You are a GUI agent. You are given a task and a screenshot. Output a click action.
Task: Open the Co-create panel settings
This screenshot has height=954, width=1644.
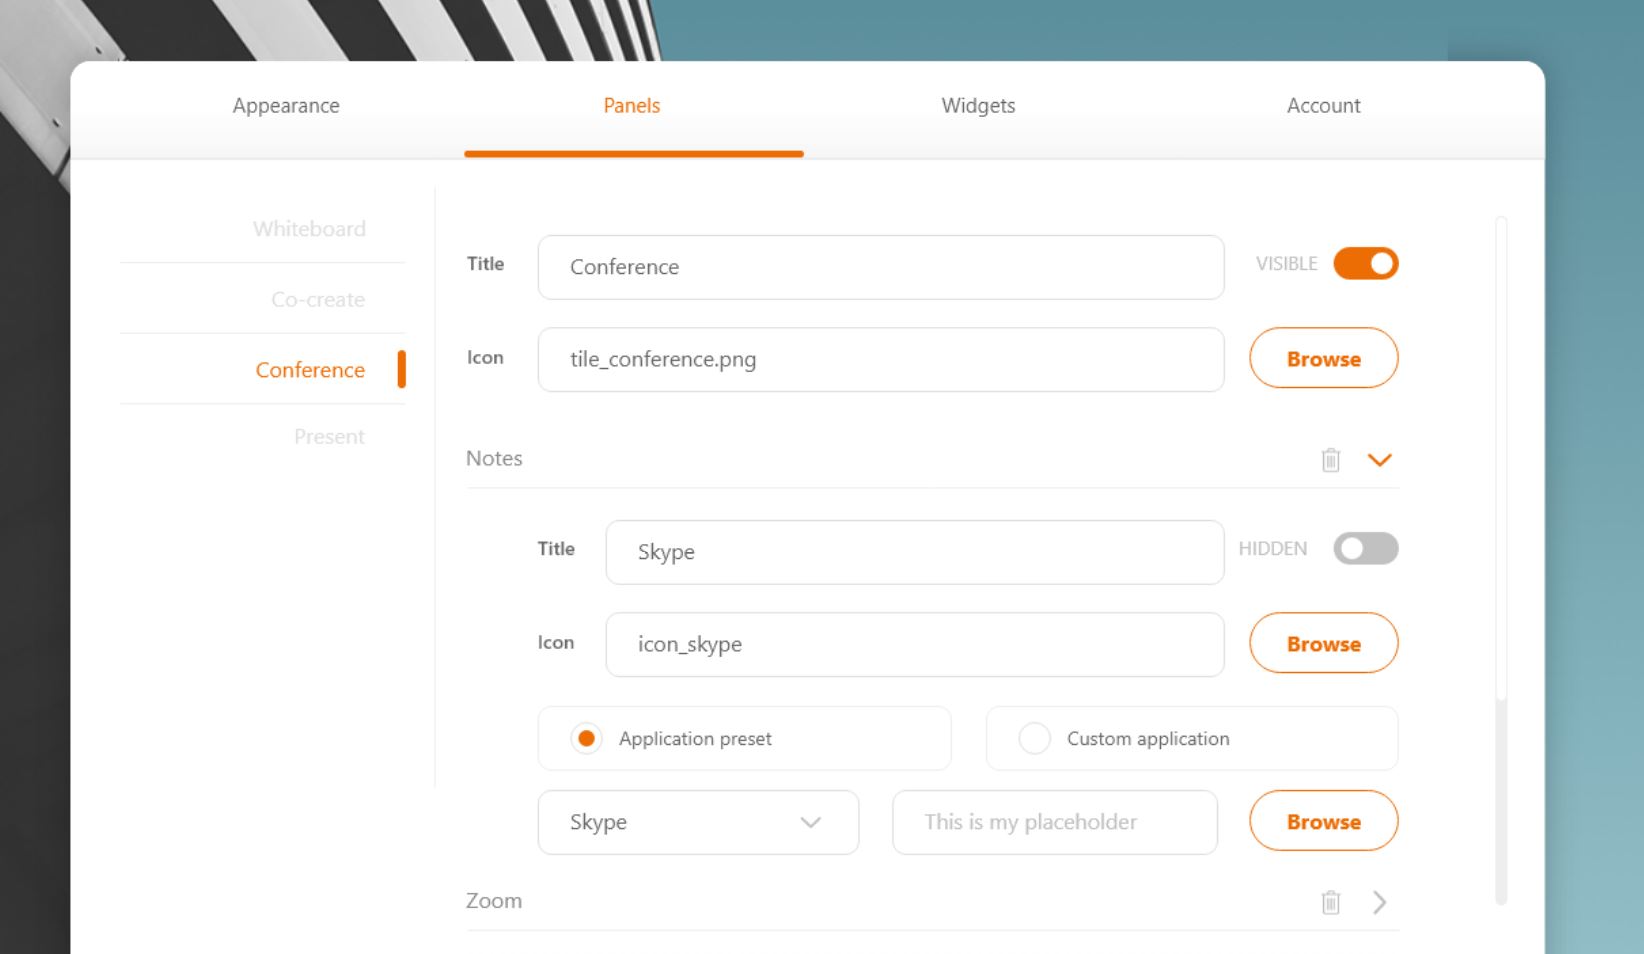(318, 300)
